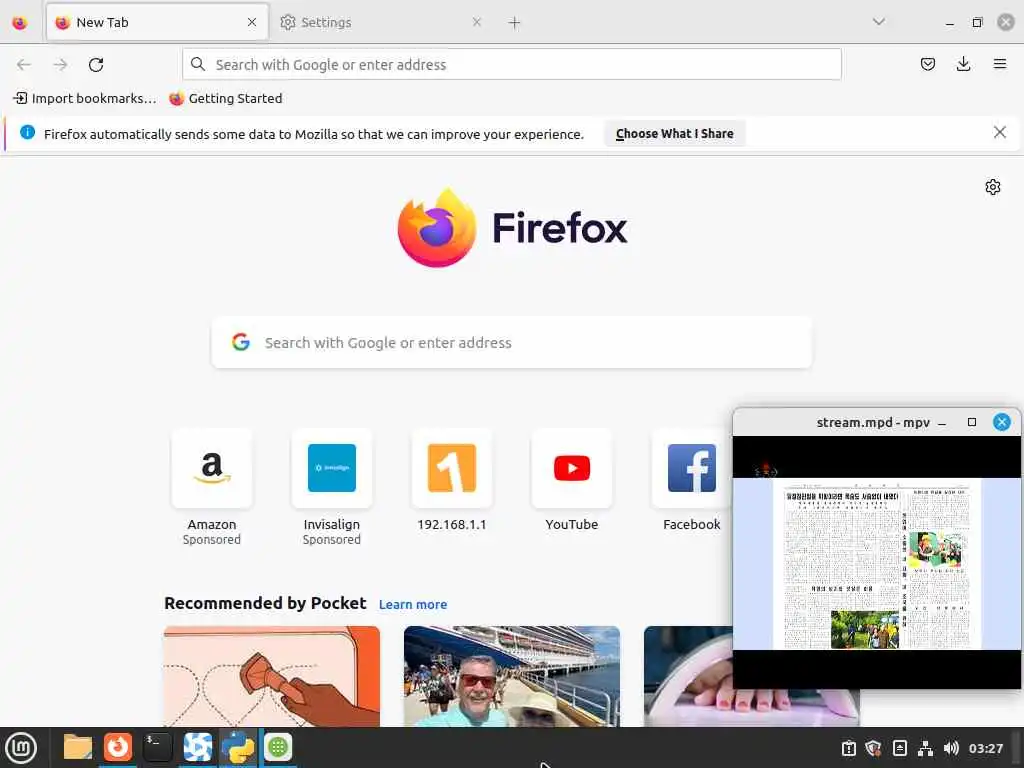Image resolution: width=1024 pixels, height=768 pixels.
Task: Open the network connections tray icon
Action: click(925, 748)
